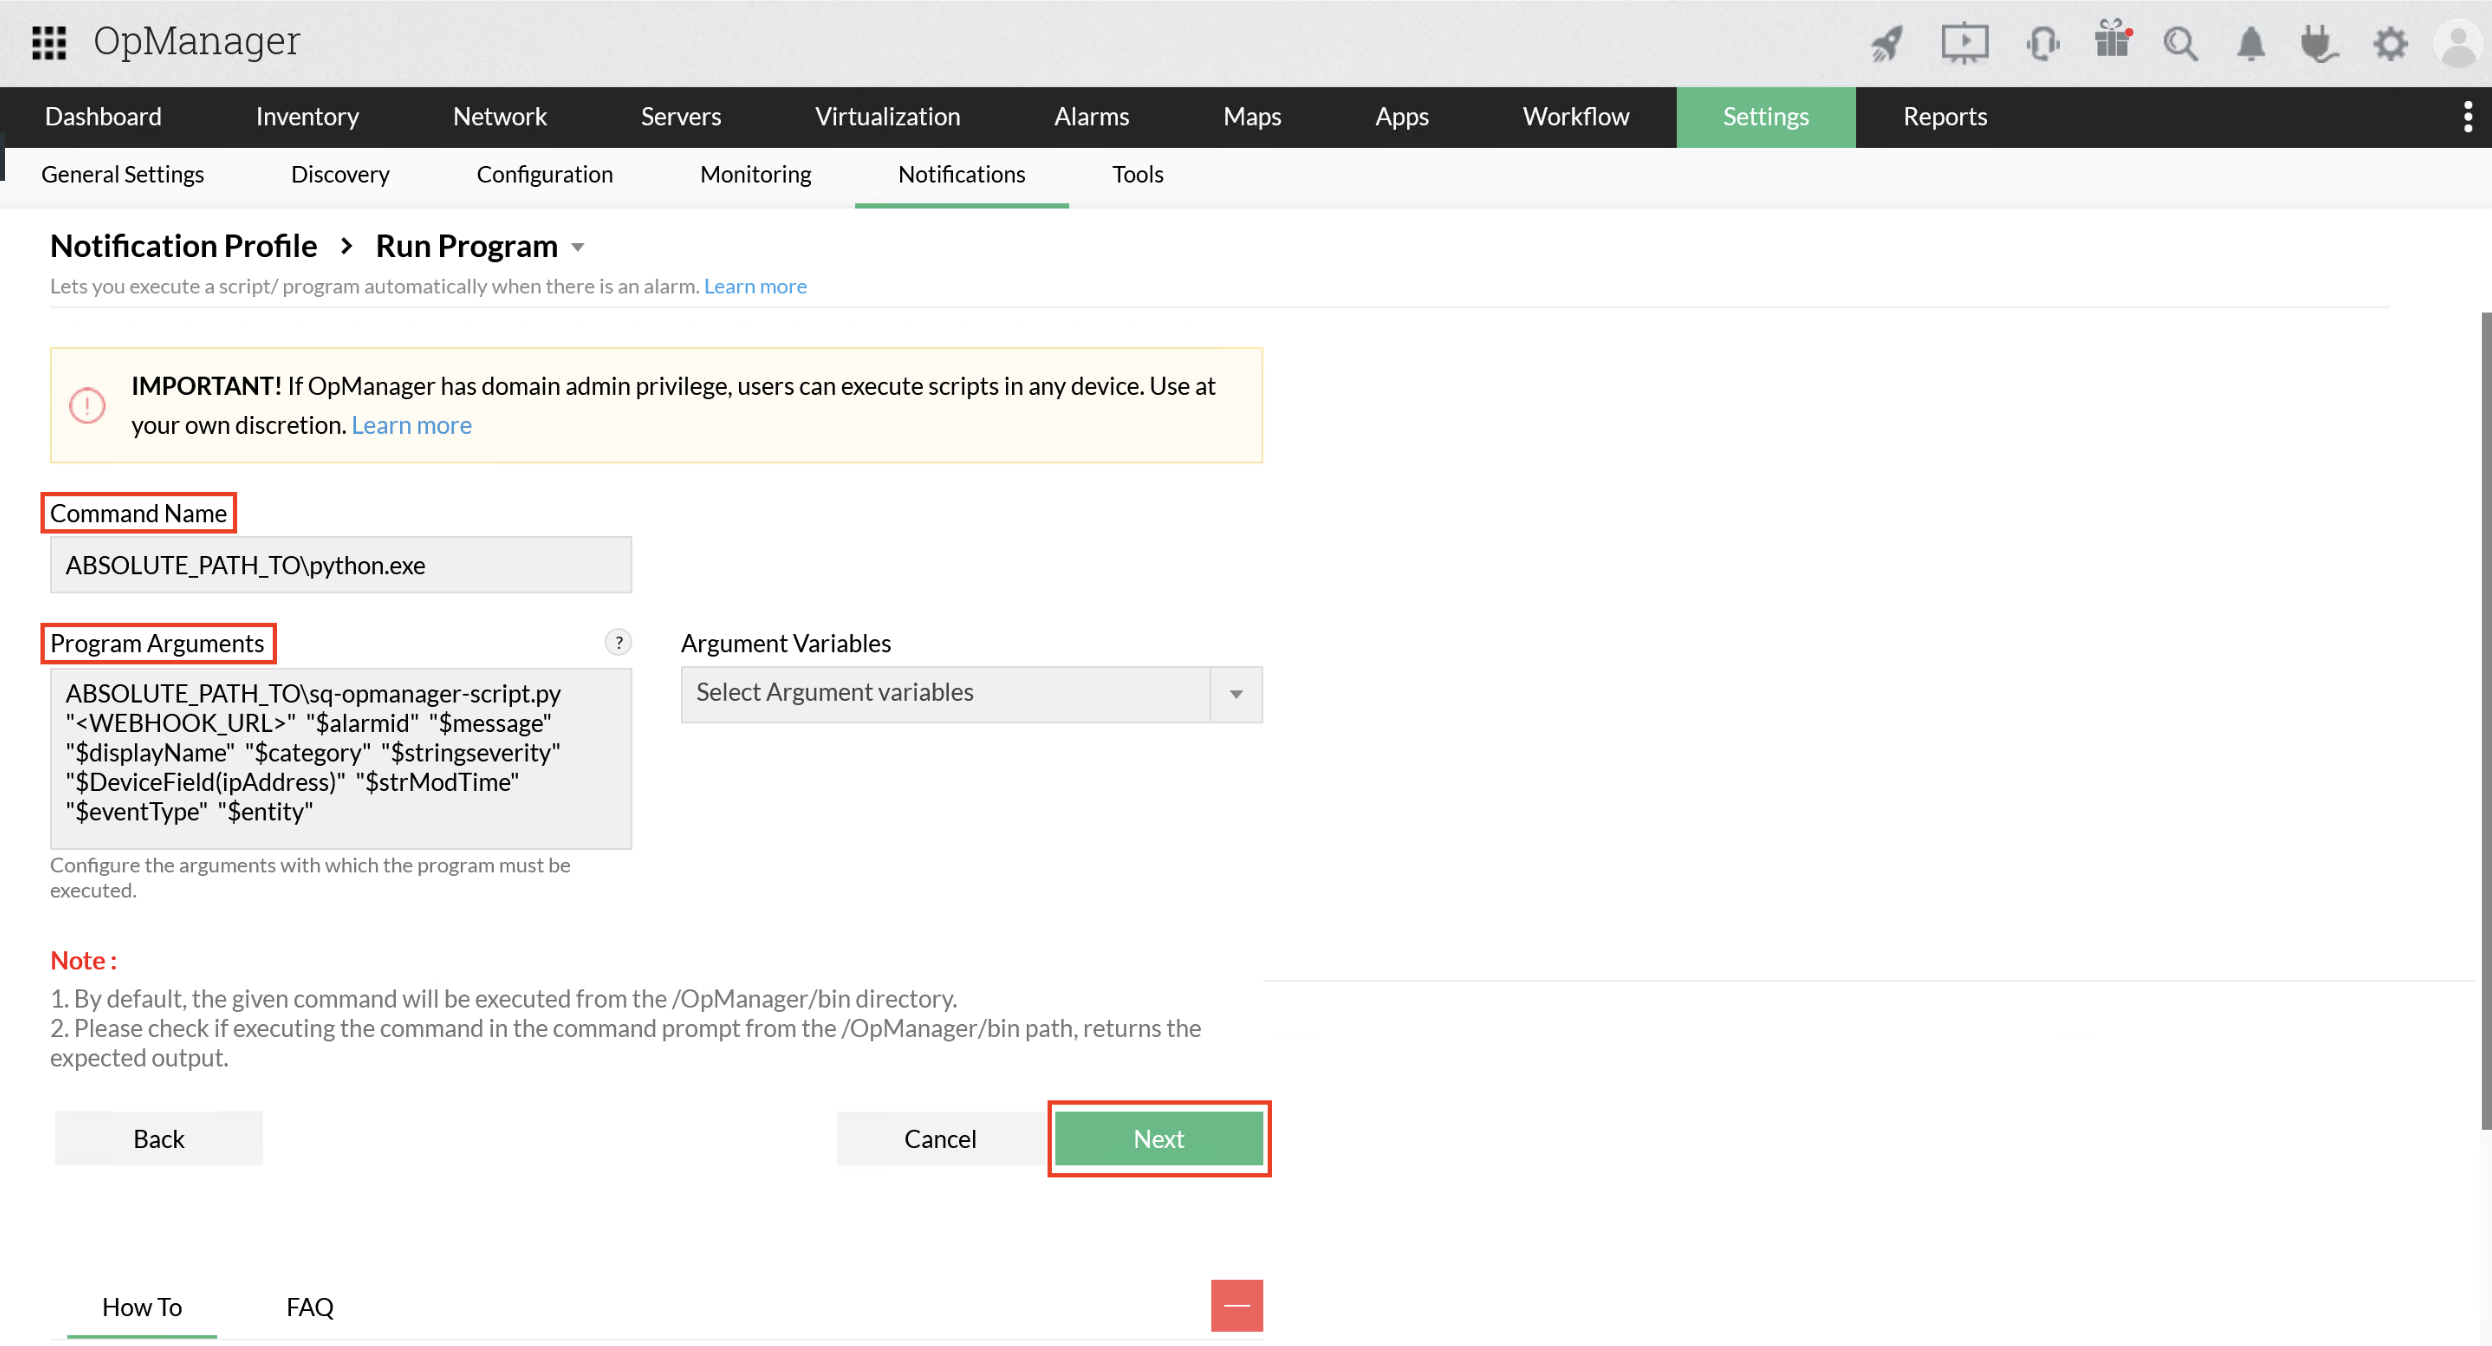The height and width of the screenshot is (1346, 2492).
Task: Select the Notifications sub-tab
Action: point(961,174)
